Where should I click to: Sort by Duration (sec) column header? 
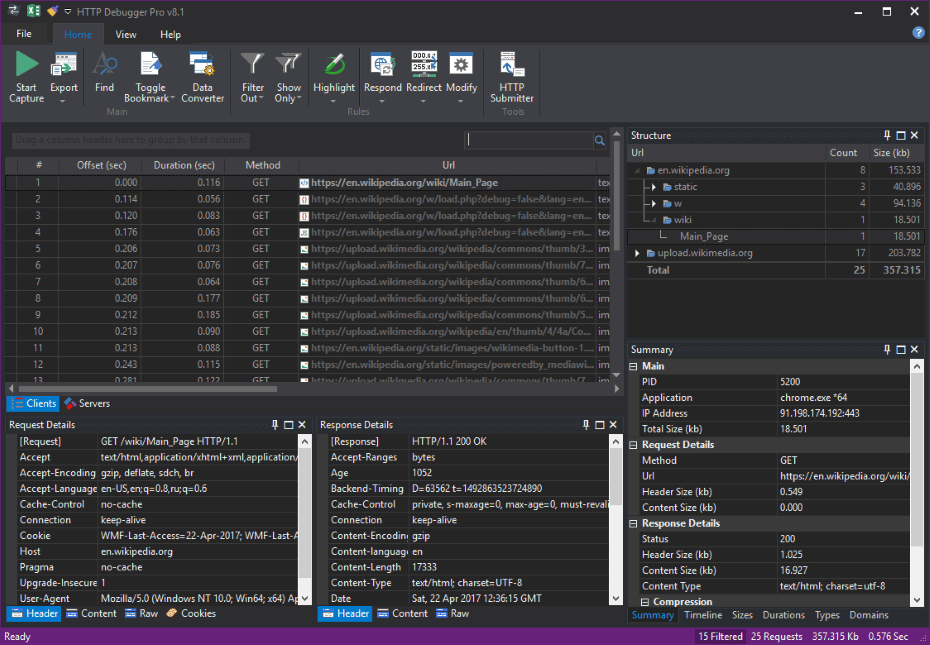click(x=184, y=166)
